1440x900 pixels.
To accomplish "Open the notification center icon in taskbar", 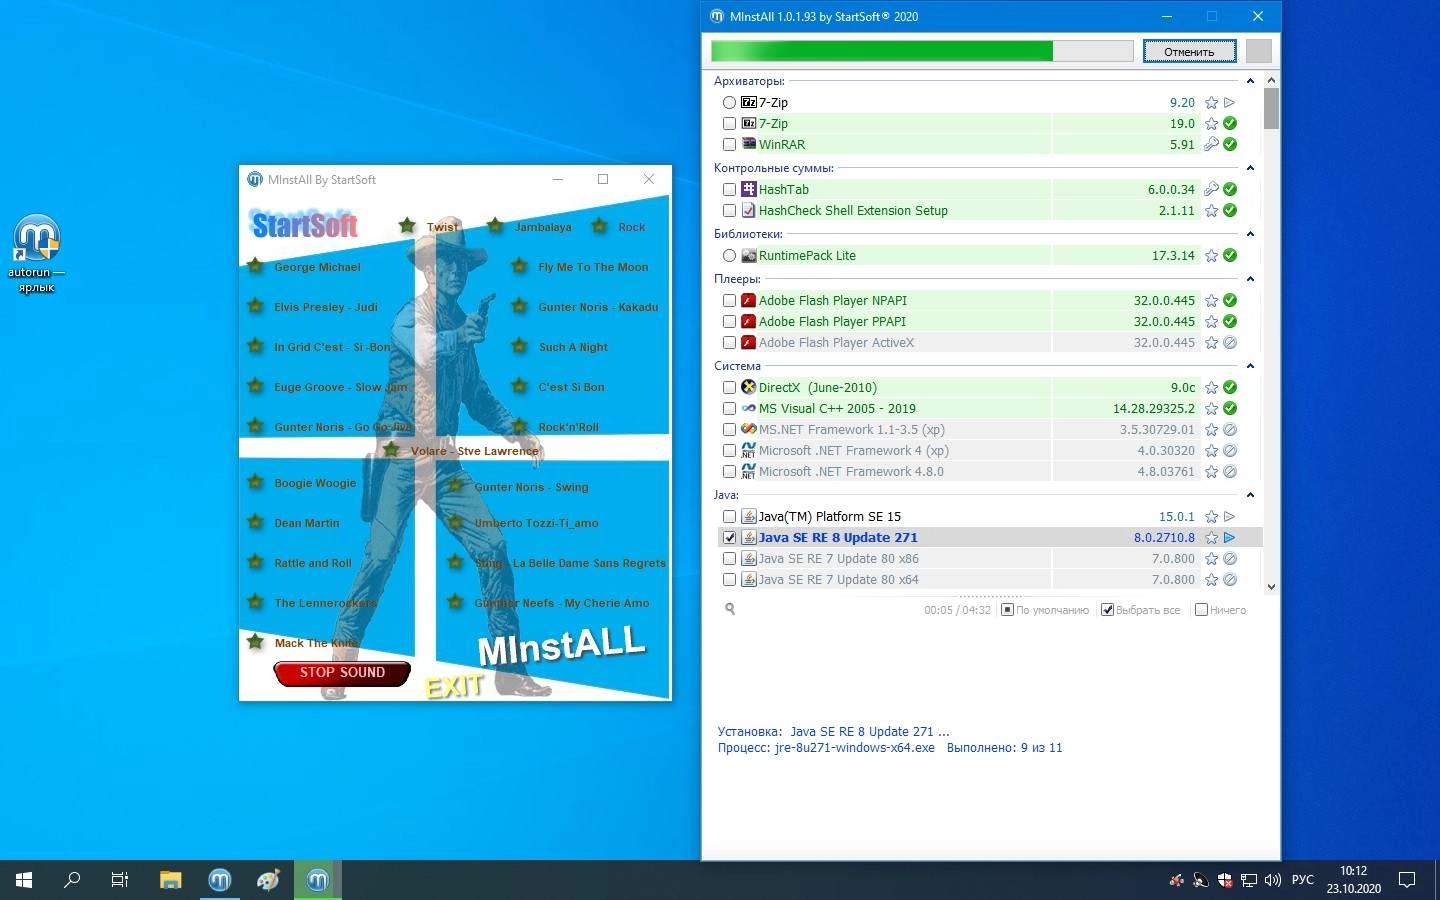I will click(x=1407, y=880).
